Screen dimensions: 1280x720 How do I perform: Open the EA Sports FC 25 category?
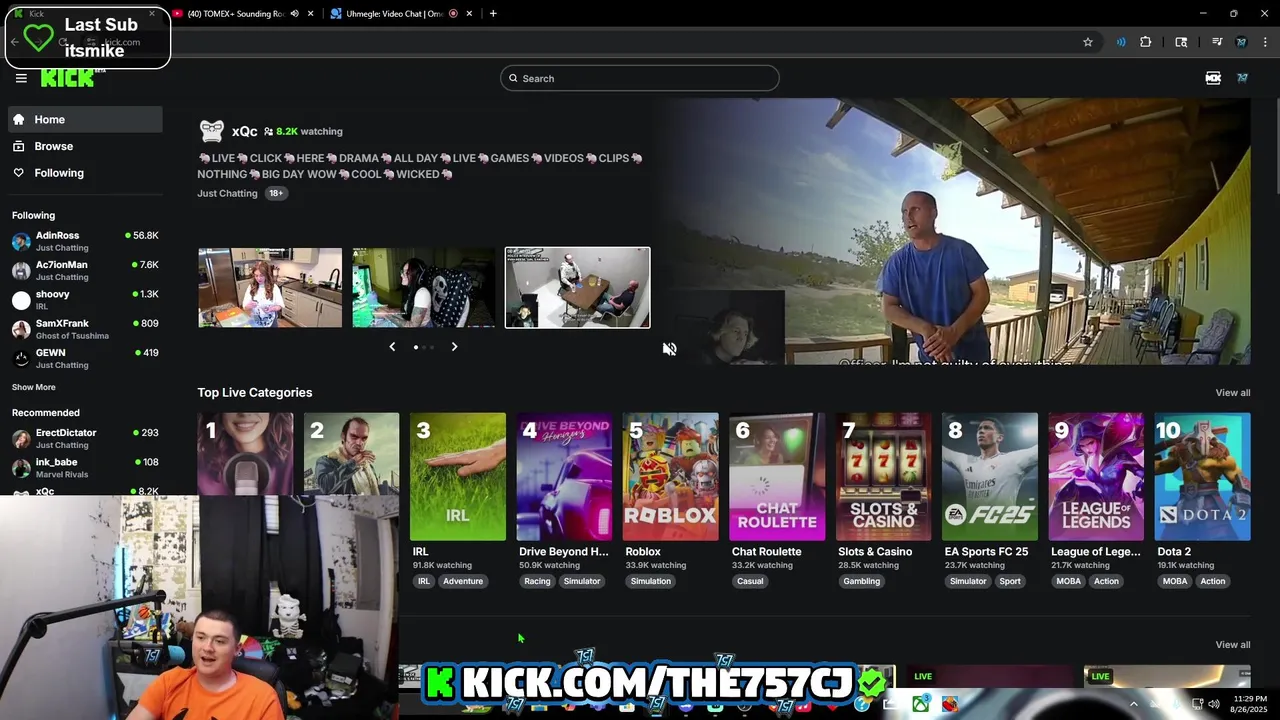[x=990, y=476]
